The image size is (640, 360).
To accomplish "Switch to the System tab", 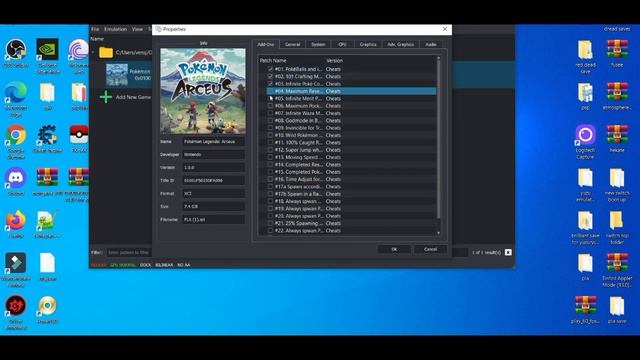I will point(318,44).
